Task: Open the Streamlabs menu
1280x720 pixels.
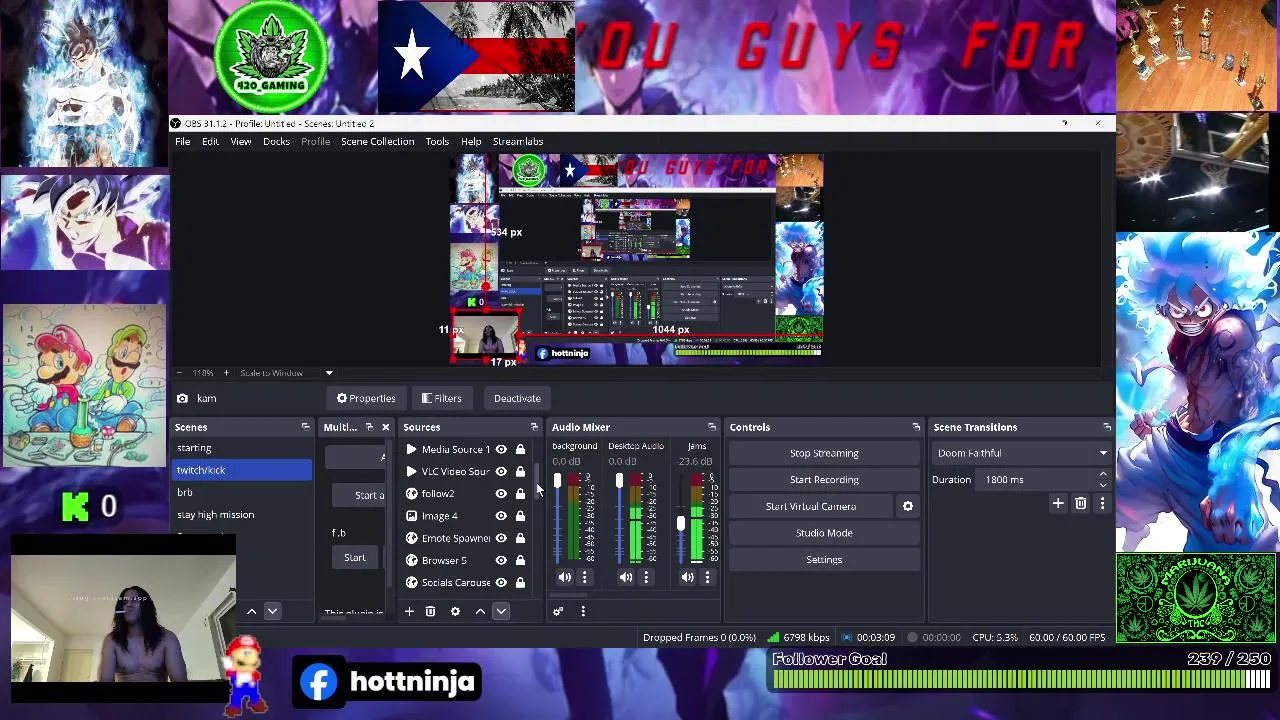Action: click(x=517, y=142)
